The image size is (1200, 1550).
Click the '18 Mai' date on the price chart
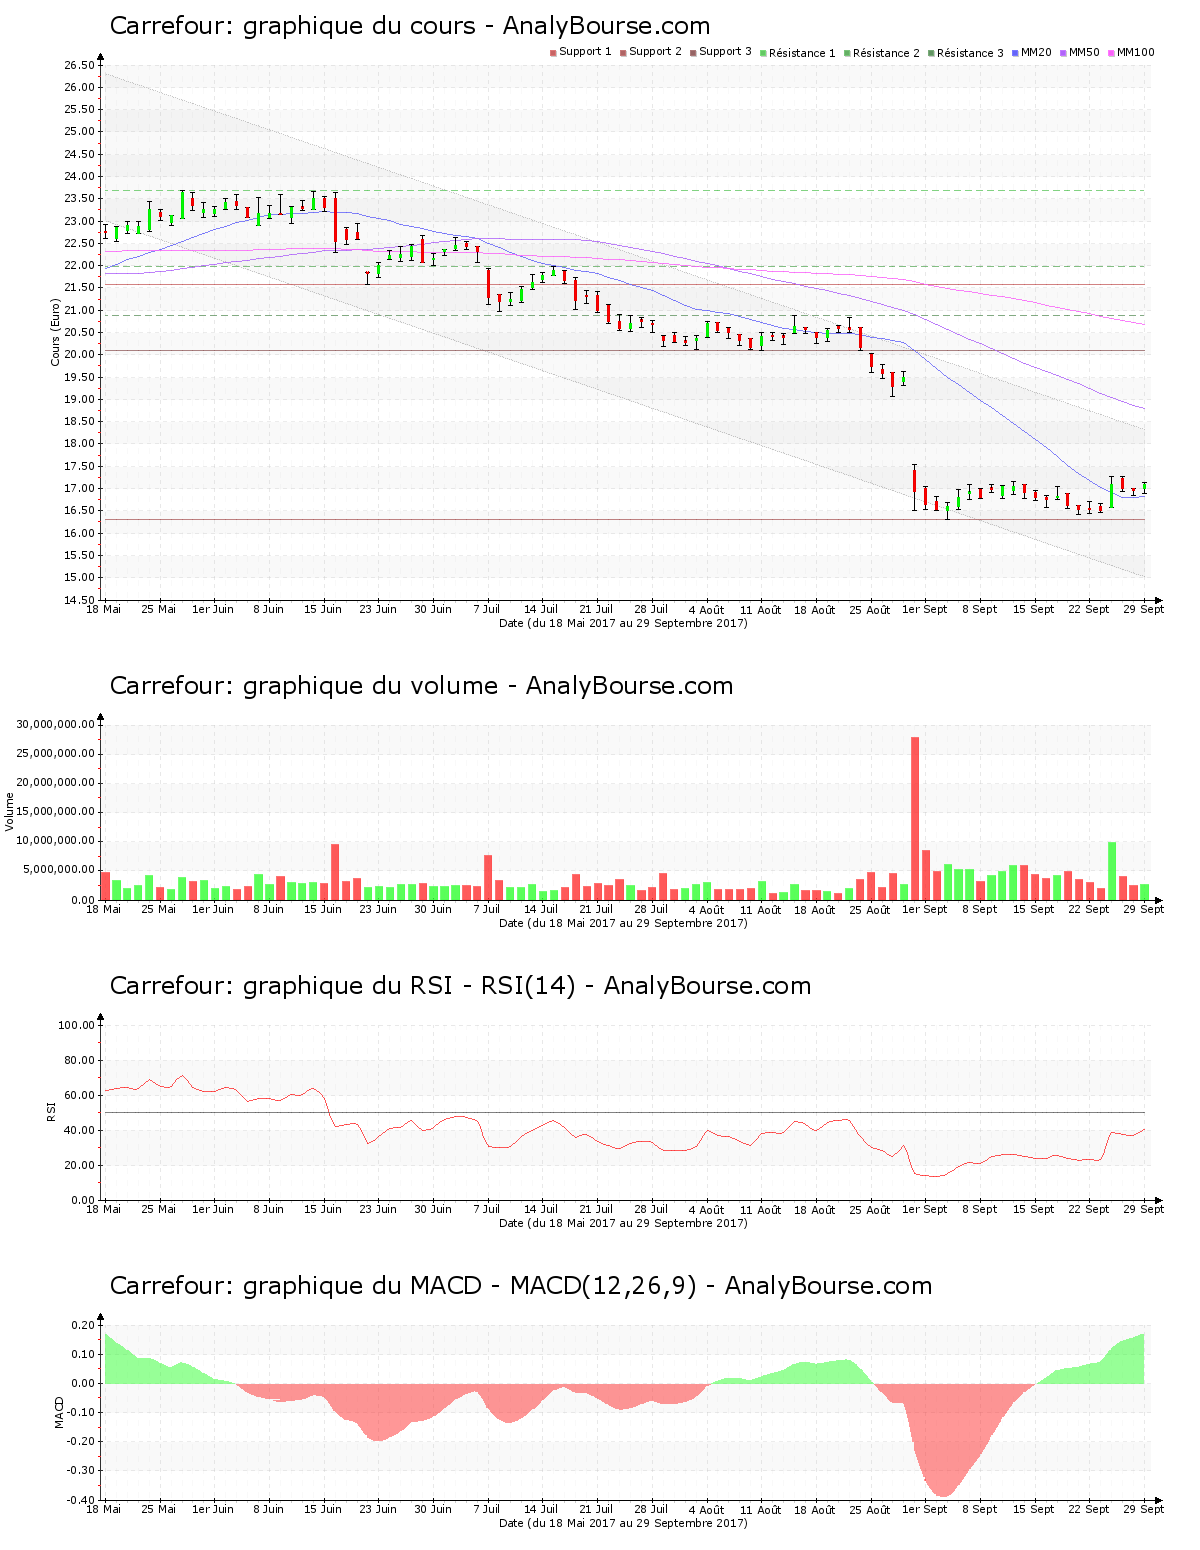pyautogui.click(x=104, y=609)
